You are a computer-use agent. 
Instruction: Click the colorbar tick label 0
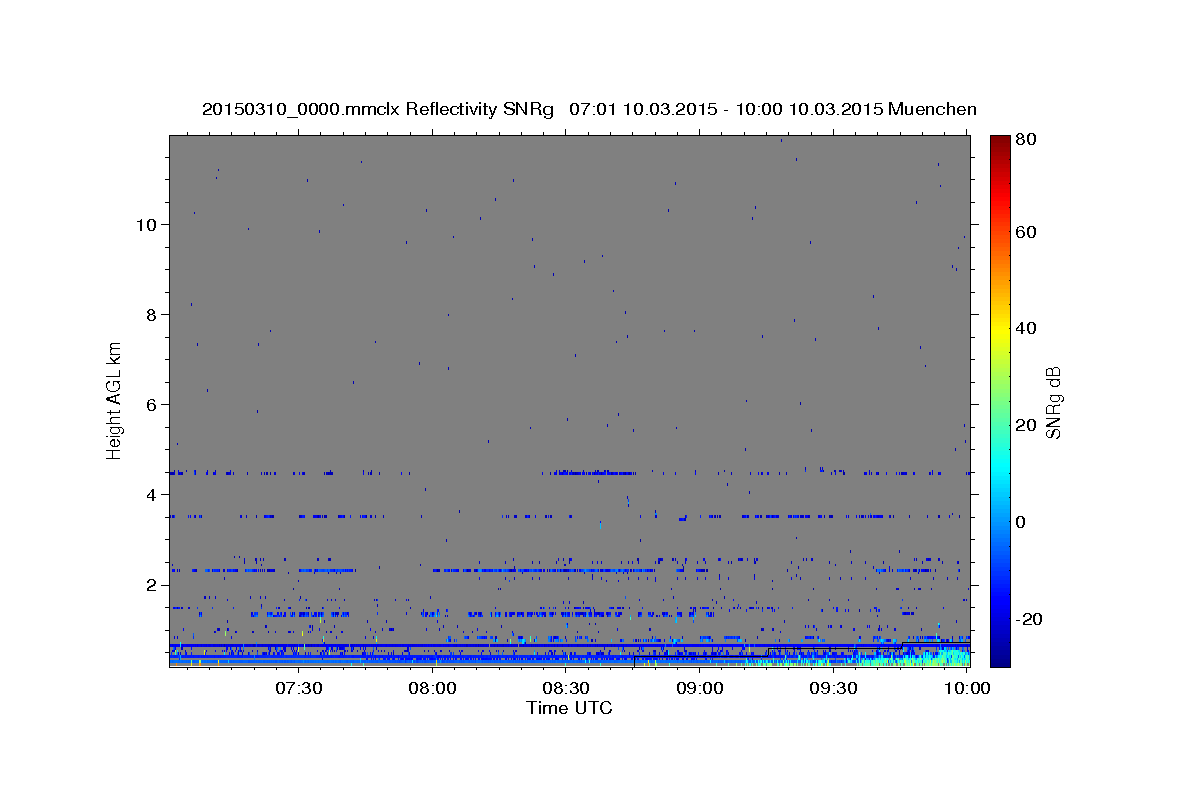(1021, 522)
